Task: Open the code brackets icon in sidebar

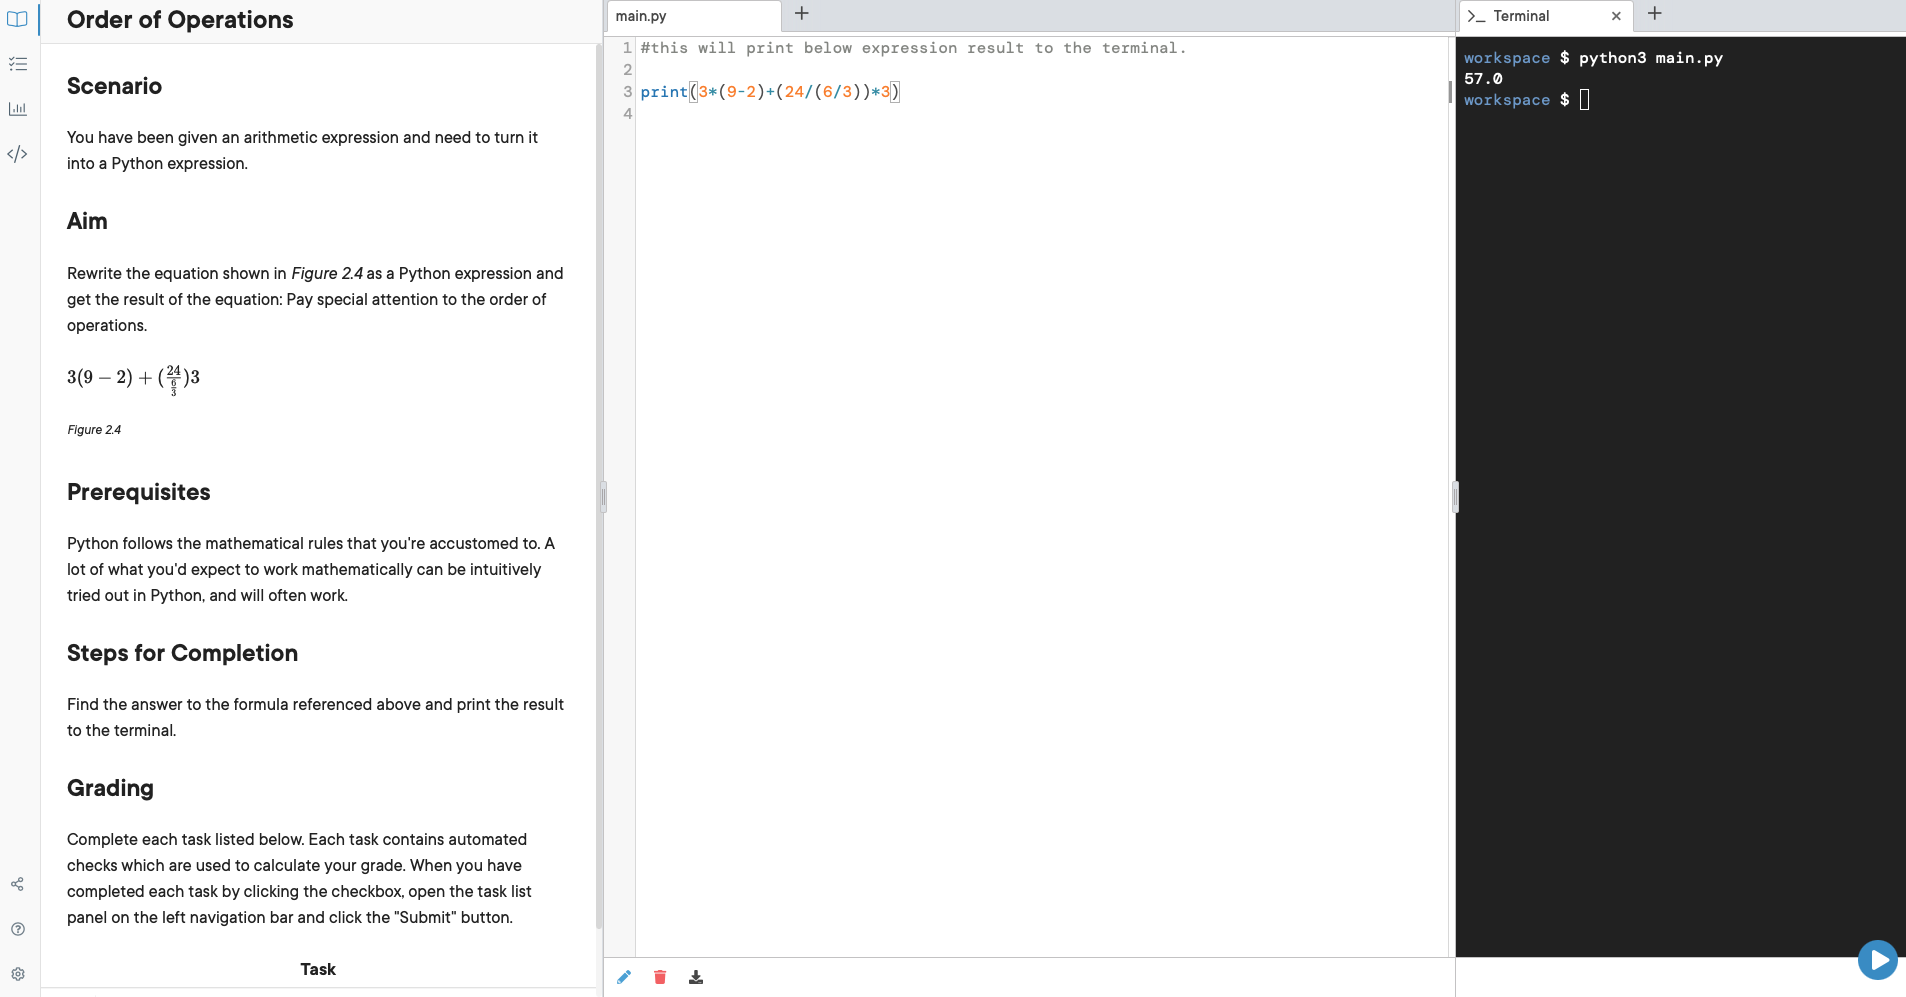Action: click(x=17, y=153)
